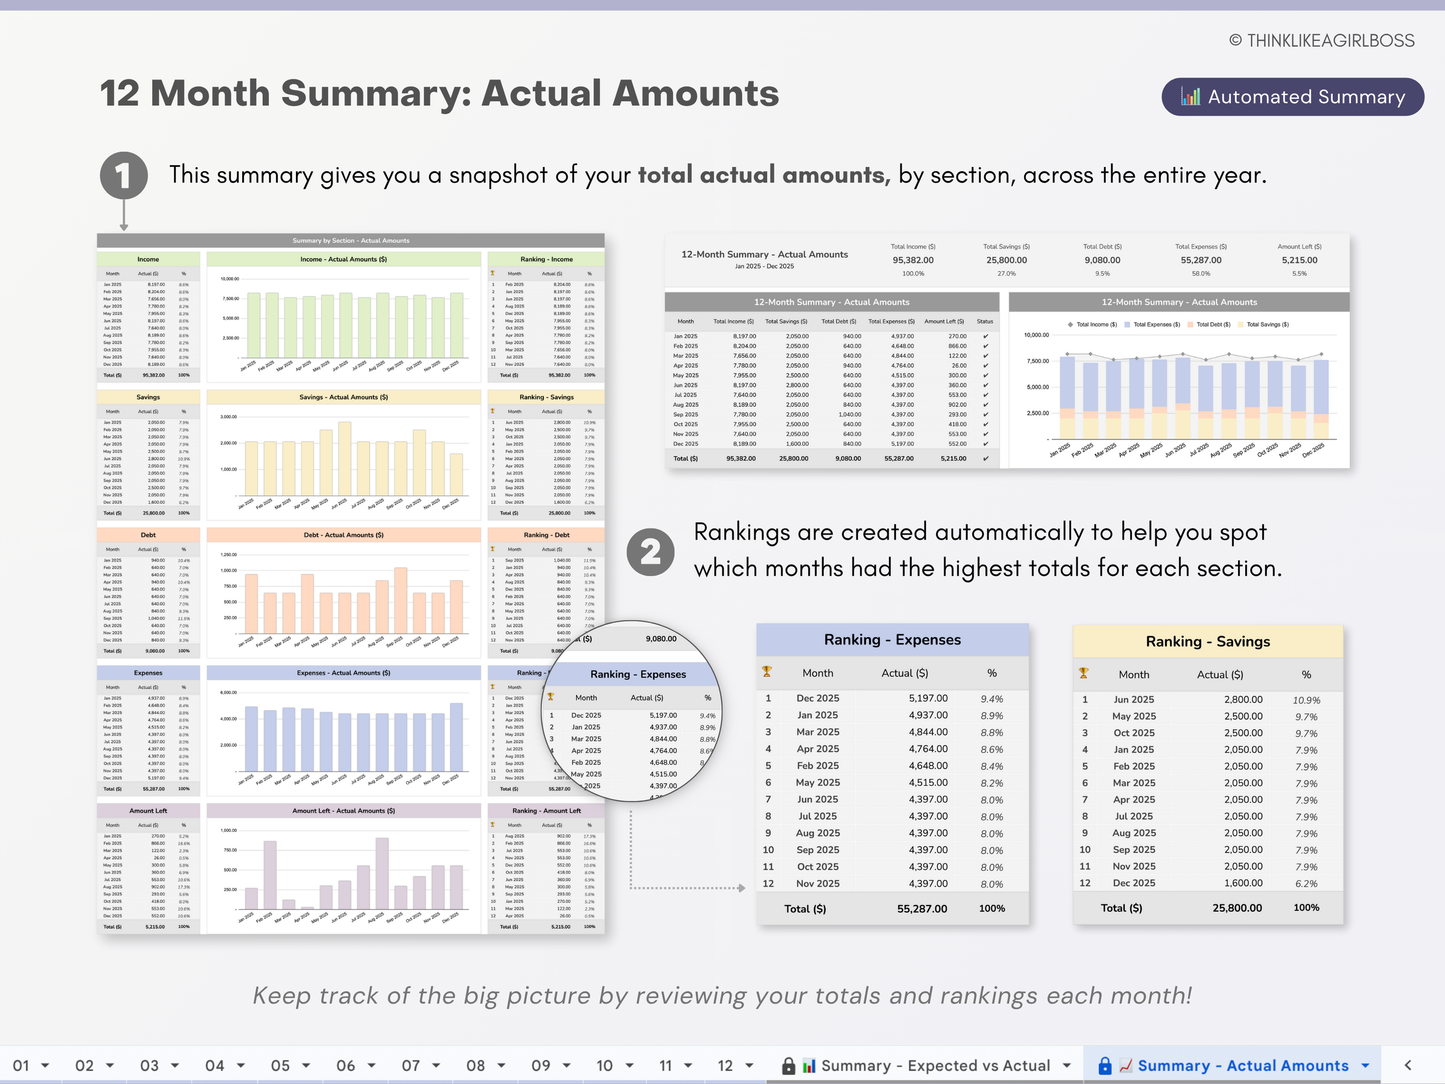Image resolution: width=1445 pixels, height=1084 pixels.
Task: Click the Status checkmark for Jan 2025 row
Action: (x=985, y=336)
